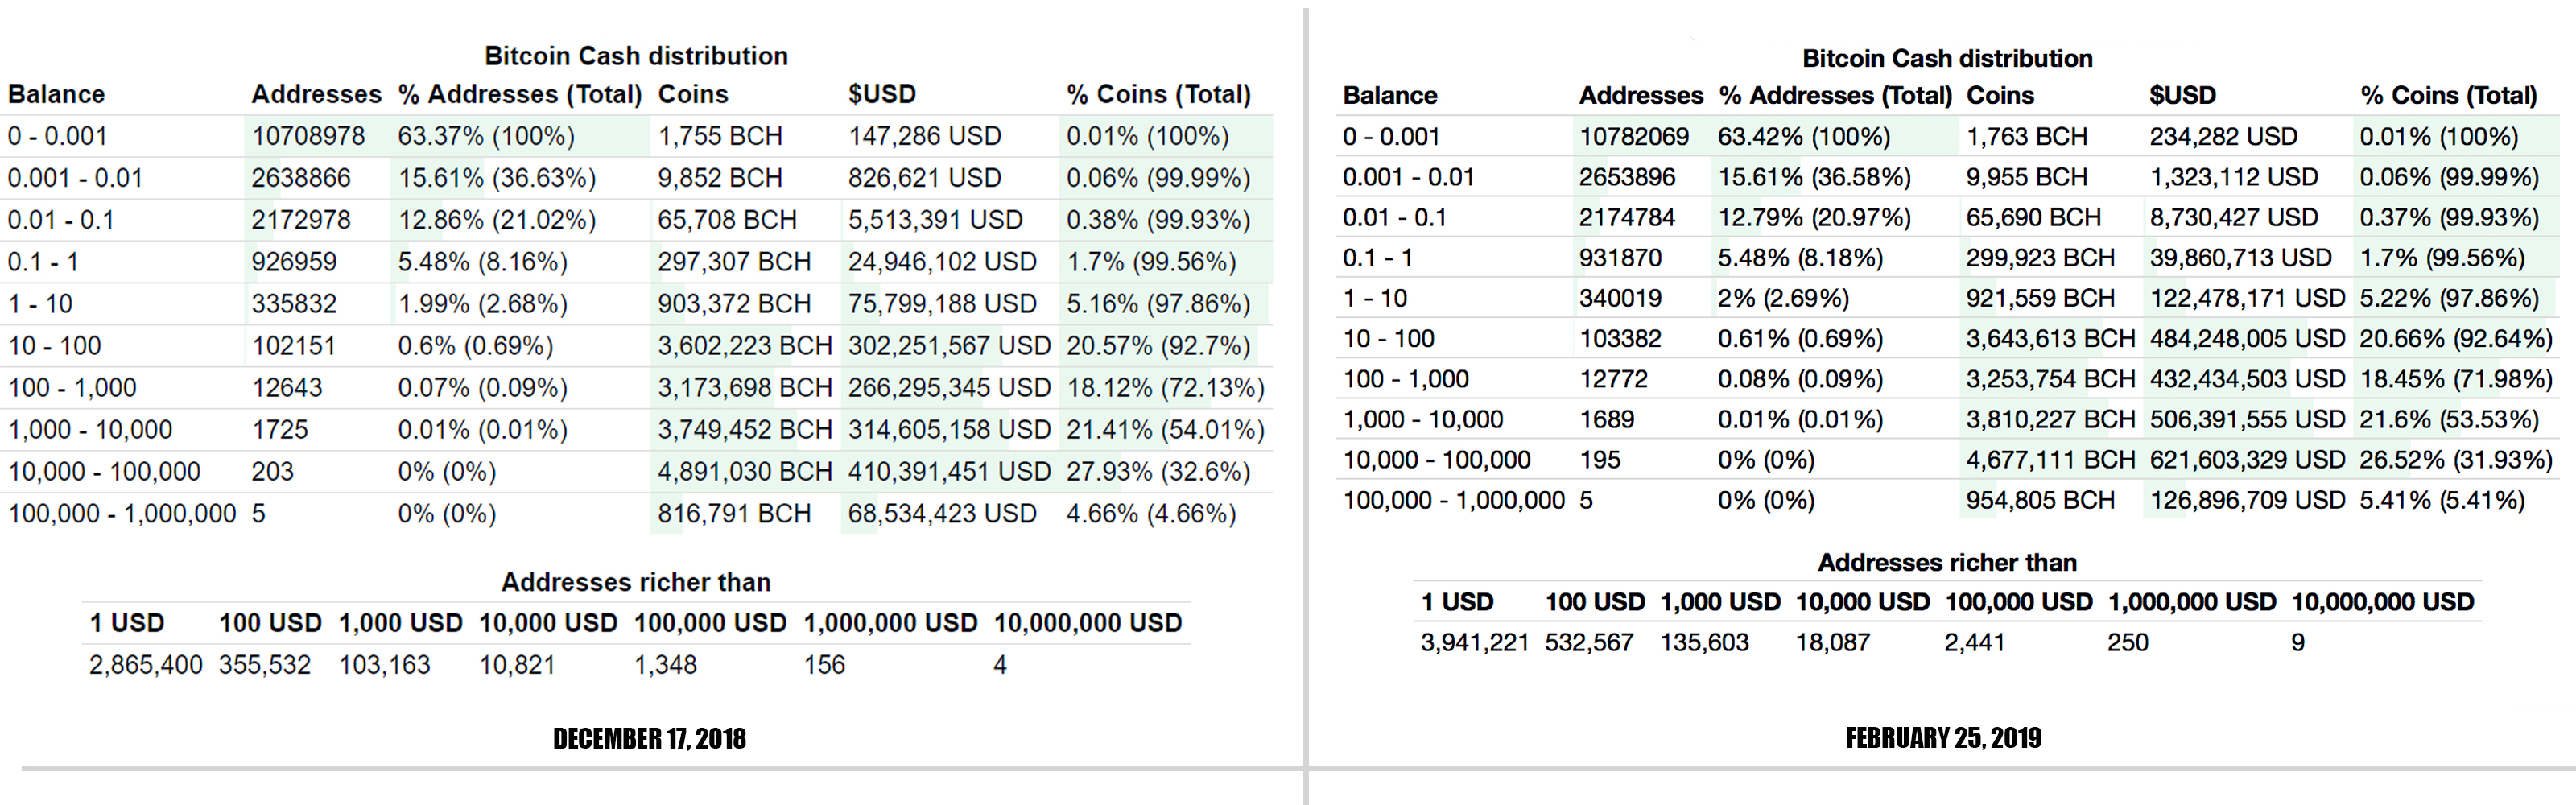Click the 'Bitcoin Cash distribution' title on the left table
The height and width of the screenshot is (805, 2576).
tap(636, 55)
